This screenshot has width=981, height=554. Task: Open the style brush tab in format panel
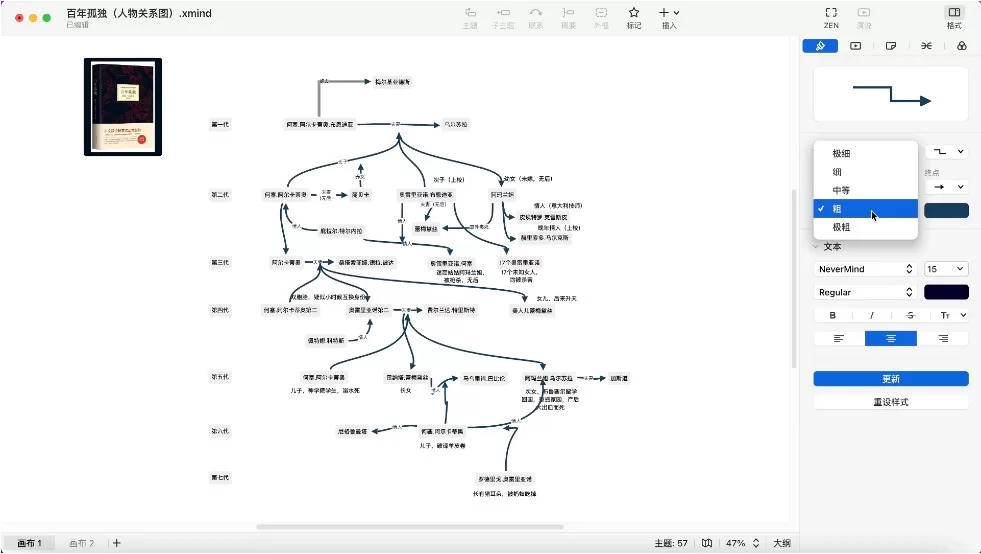(x=820, y=46)
